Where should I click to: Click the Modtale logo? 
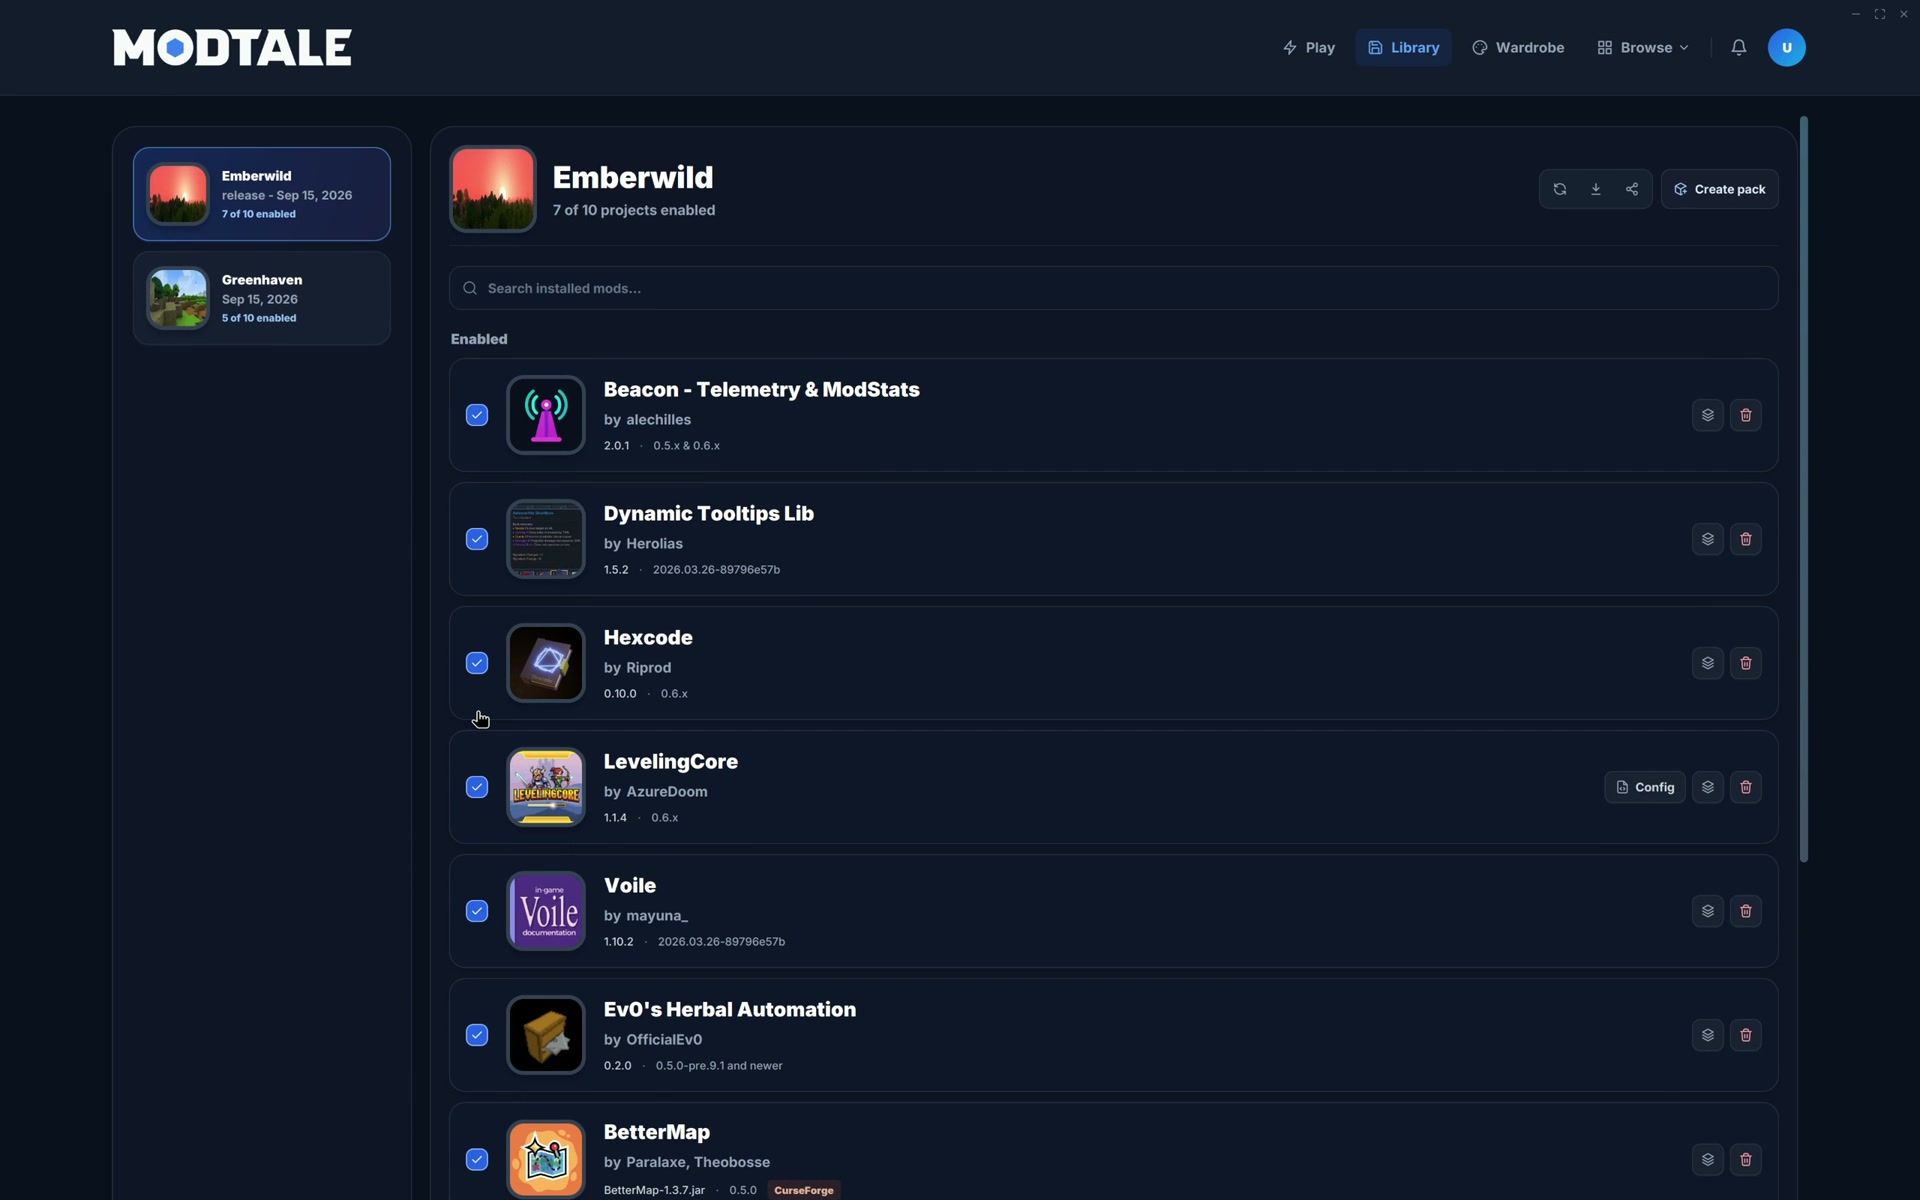coord(232,47)
